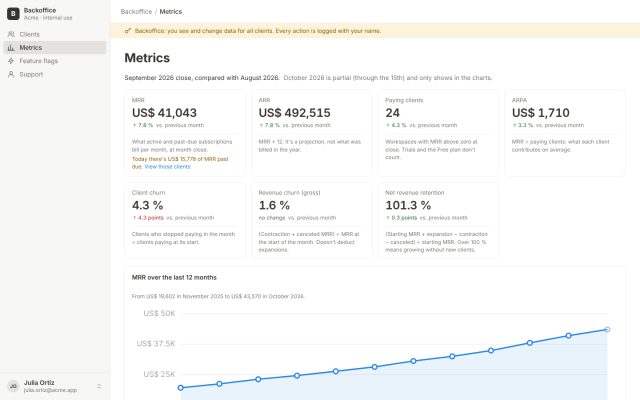Click the green 0.3 points retention change
The width and height of the screenshot is (640, 400).
point(401,218)
